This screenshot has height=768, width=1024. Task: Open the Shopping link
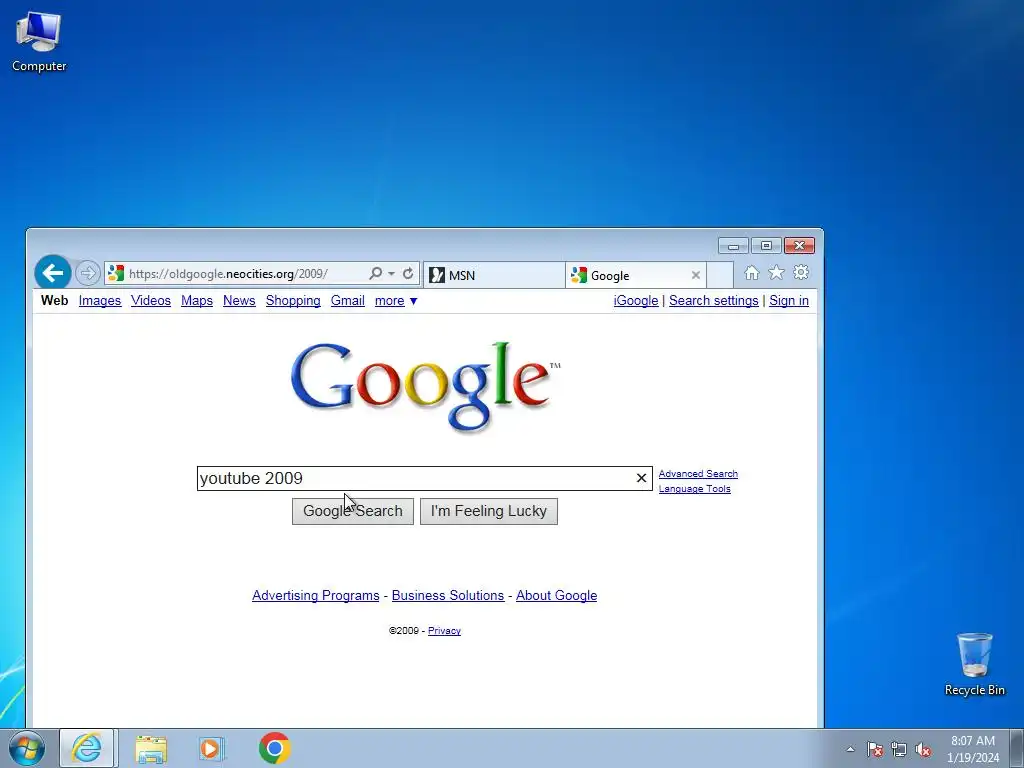click(x=293, y=300)
